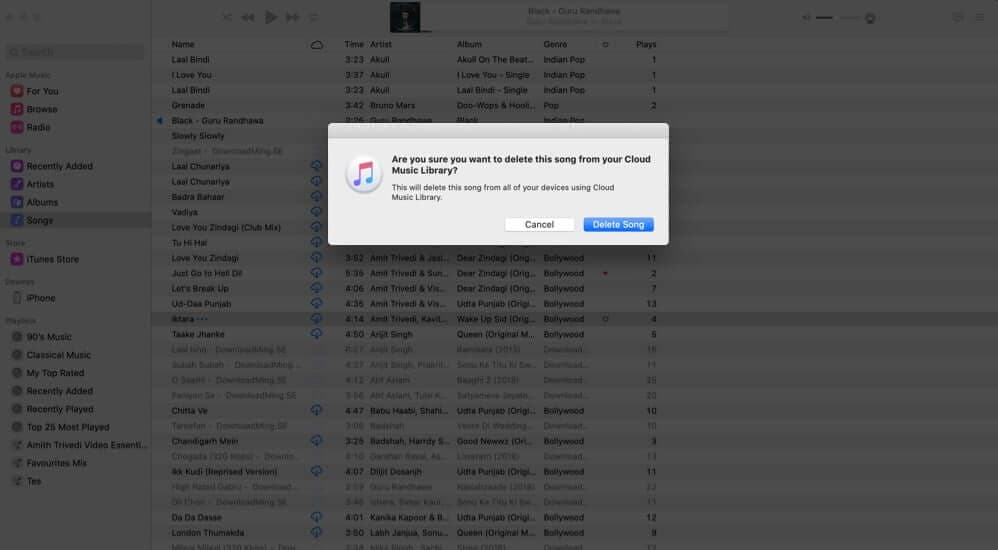Adjust the volume slider
Viewport: 998px width, 550px height.
coord(837,18)
